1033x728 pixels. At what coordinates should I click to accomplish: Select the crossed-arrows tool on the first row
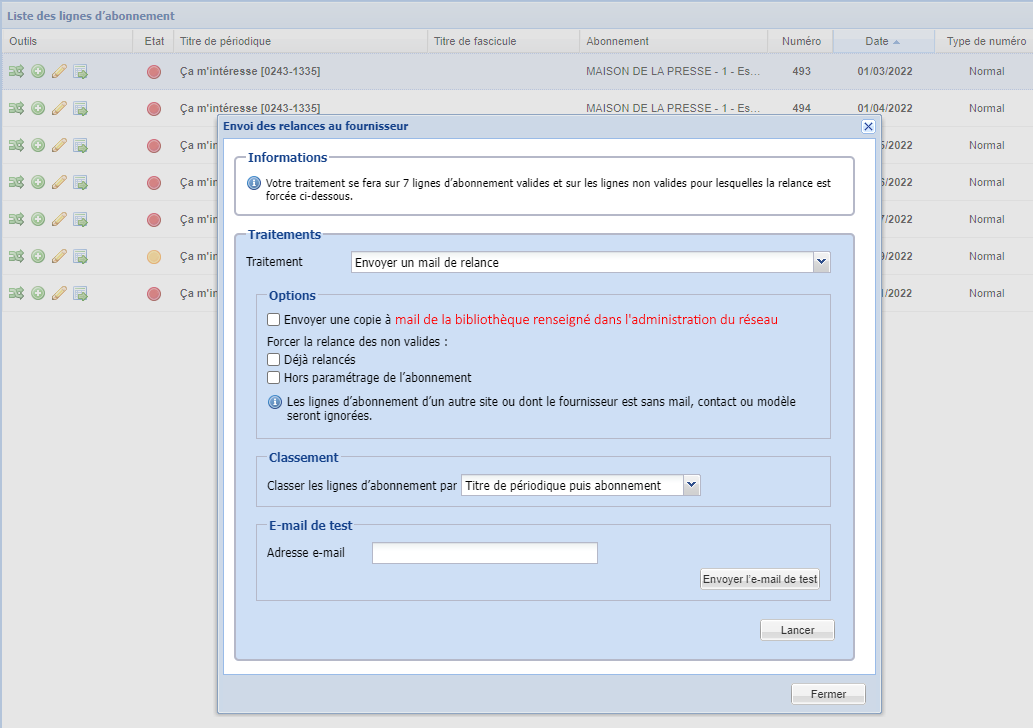[16, 71]
